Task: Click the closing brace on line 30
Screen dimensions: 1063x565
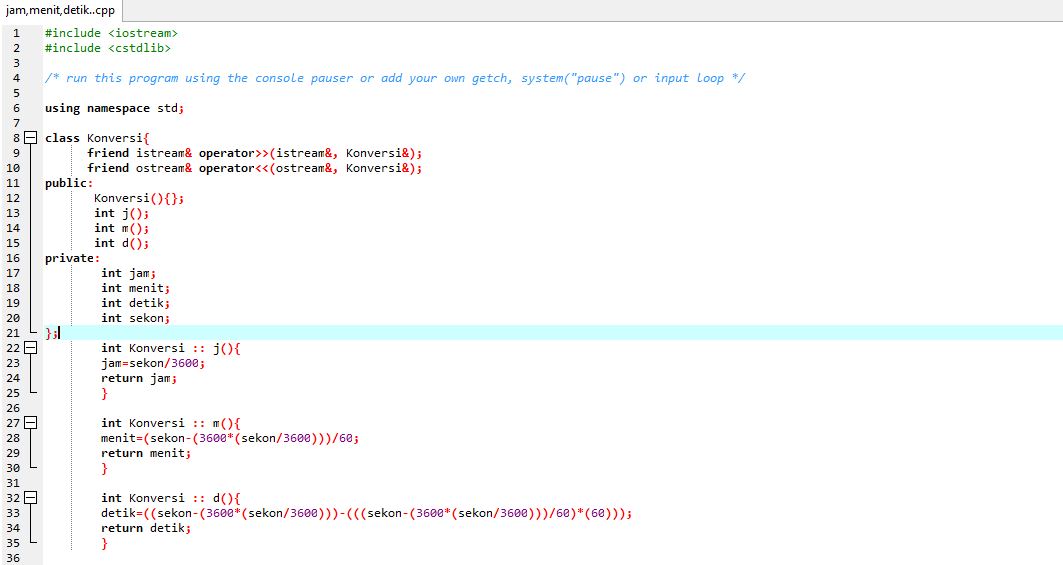Action: click(x=104, y=468)
